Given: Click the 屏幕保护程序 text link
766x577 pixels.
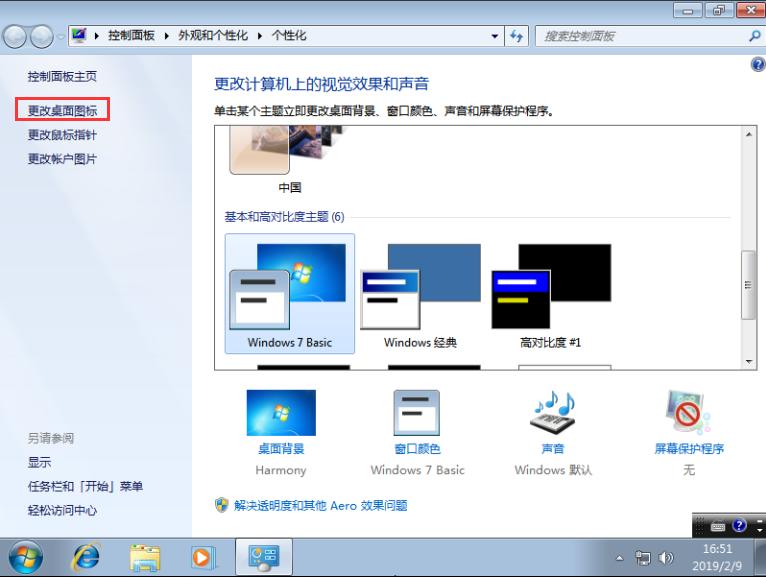Looking at the screenshot, I should click(689, 449).
